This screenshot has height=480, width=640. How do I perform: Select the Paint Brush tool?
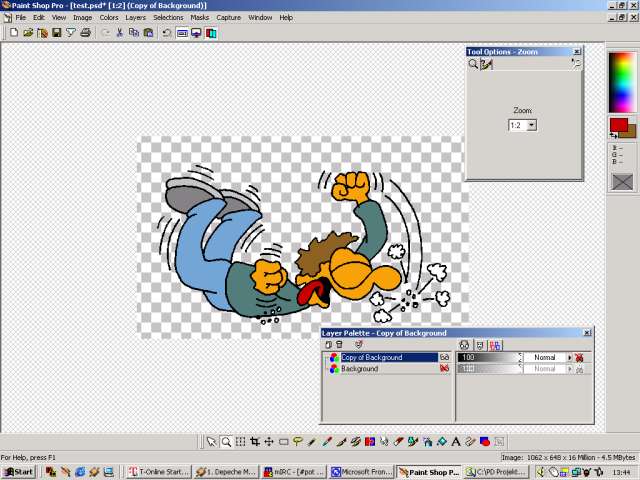point(342,442)
